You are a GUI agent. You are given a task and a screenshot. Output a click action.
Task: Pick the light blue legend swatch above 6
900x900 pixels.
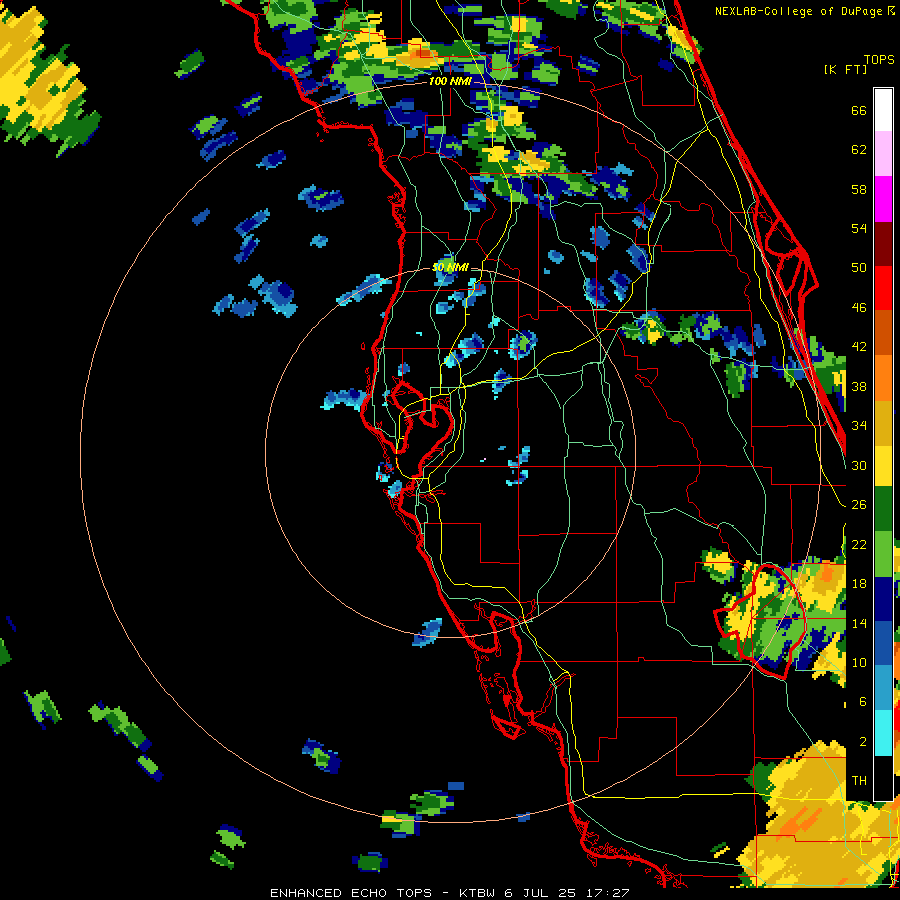pos(883,688)
